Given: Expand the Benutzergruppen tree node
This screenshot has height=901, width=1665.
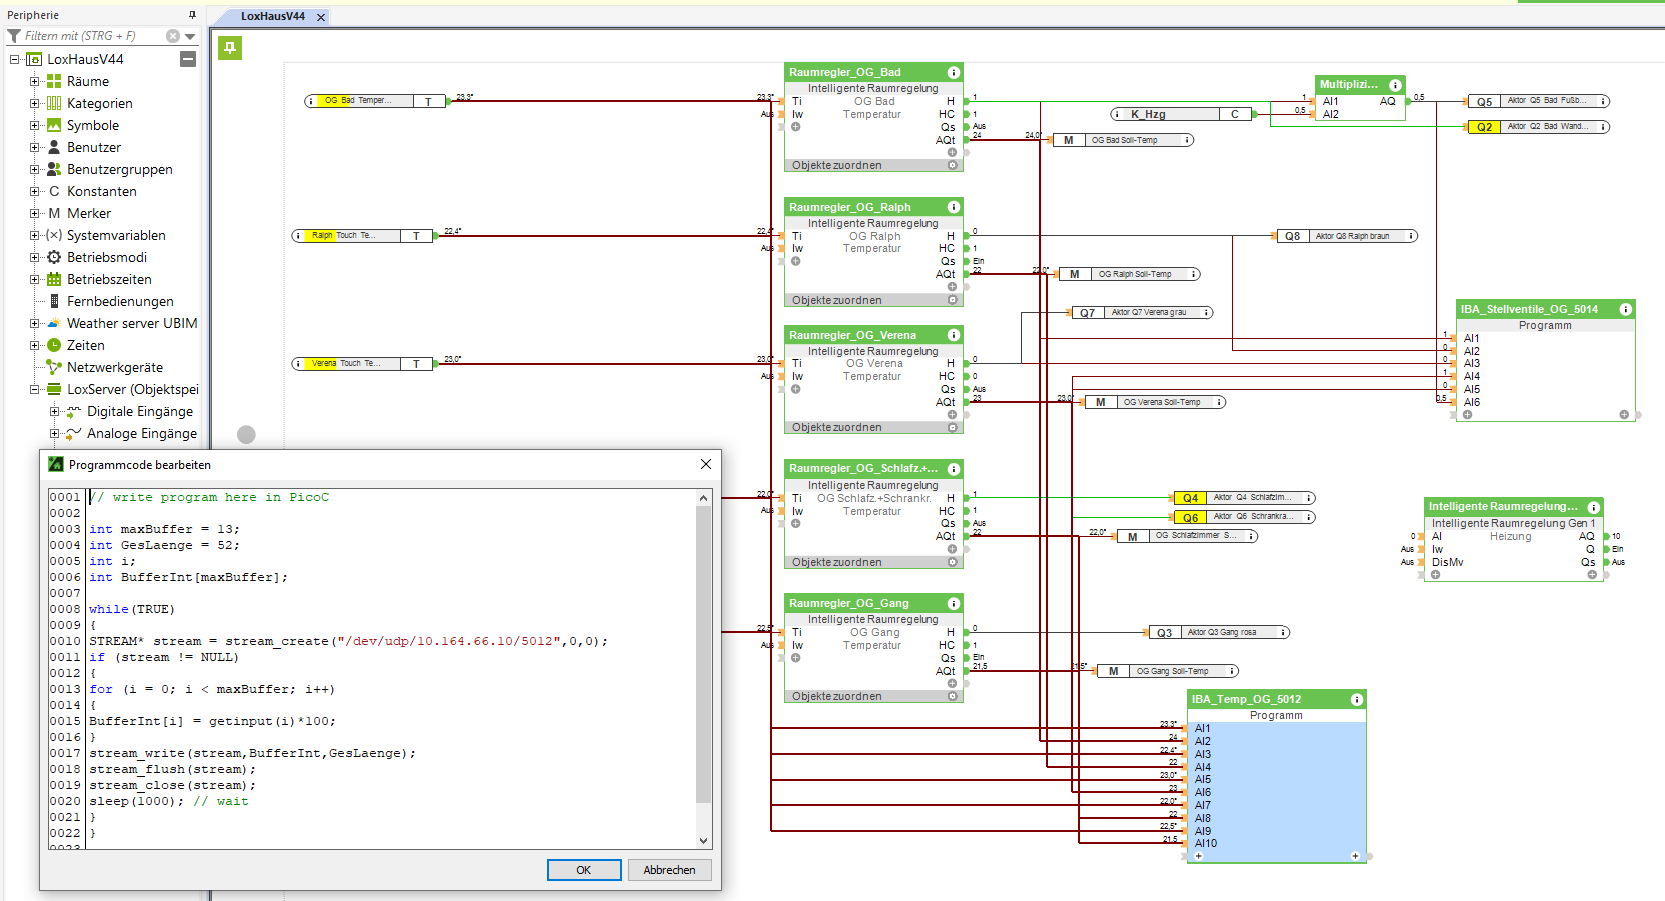Looking at the screenshot, I should pyautogui.click(x=35, y=169).
